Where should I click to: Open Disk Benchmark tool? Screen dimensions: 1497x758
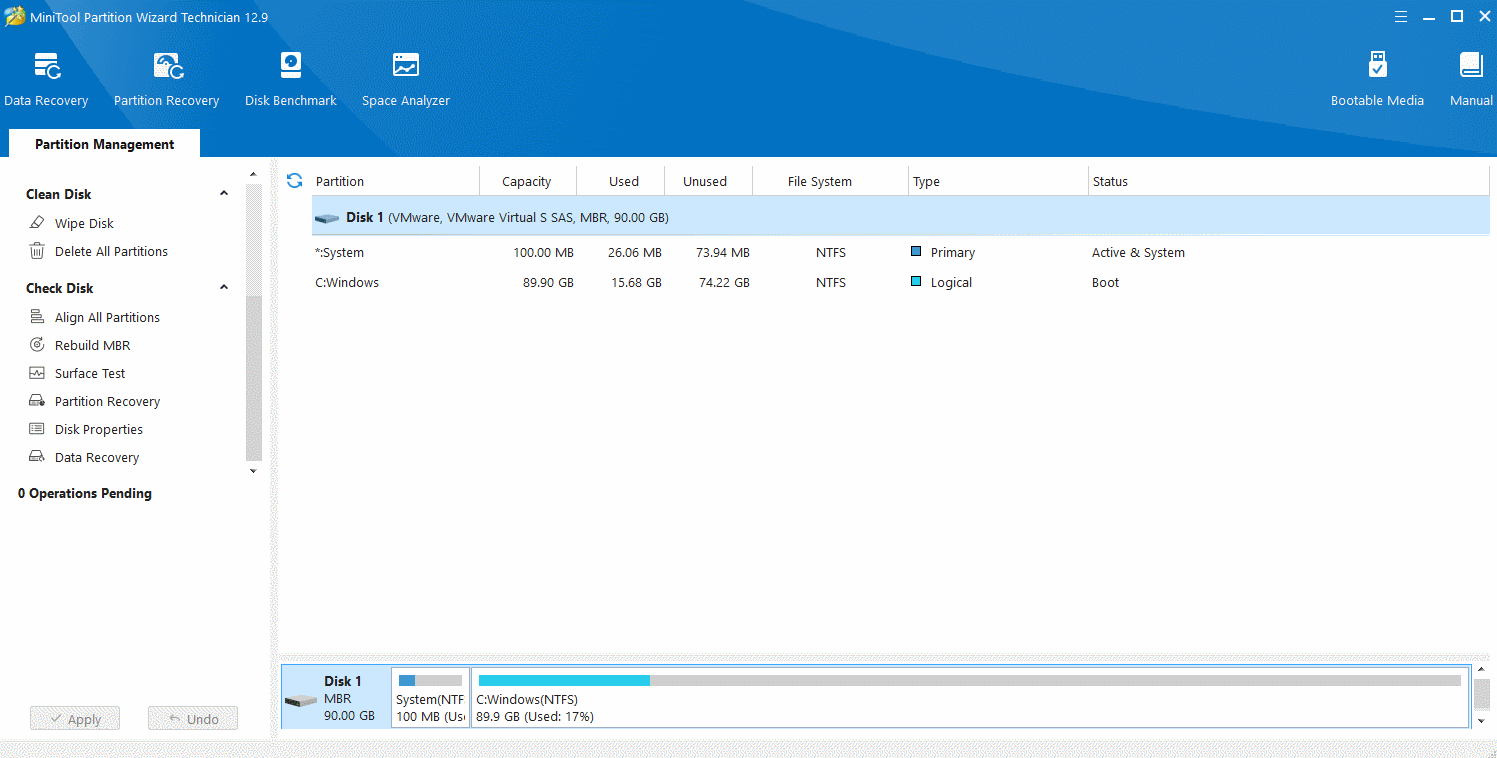point(290,79)
